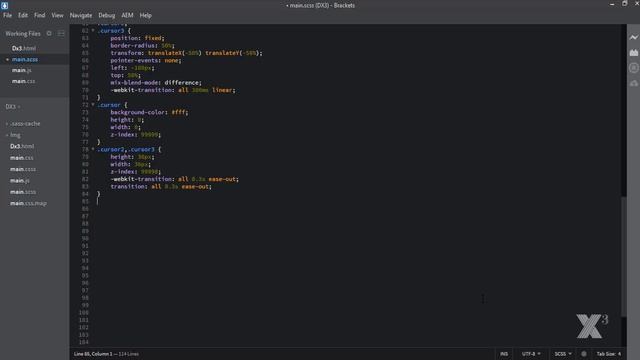640x360 pixels.
Task: Open Live Preview lightning bolt icon
Action: [x=633, y=37]
